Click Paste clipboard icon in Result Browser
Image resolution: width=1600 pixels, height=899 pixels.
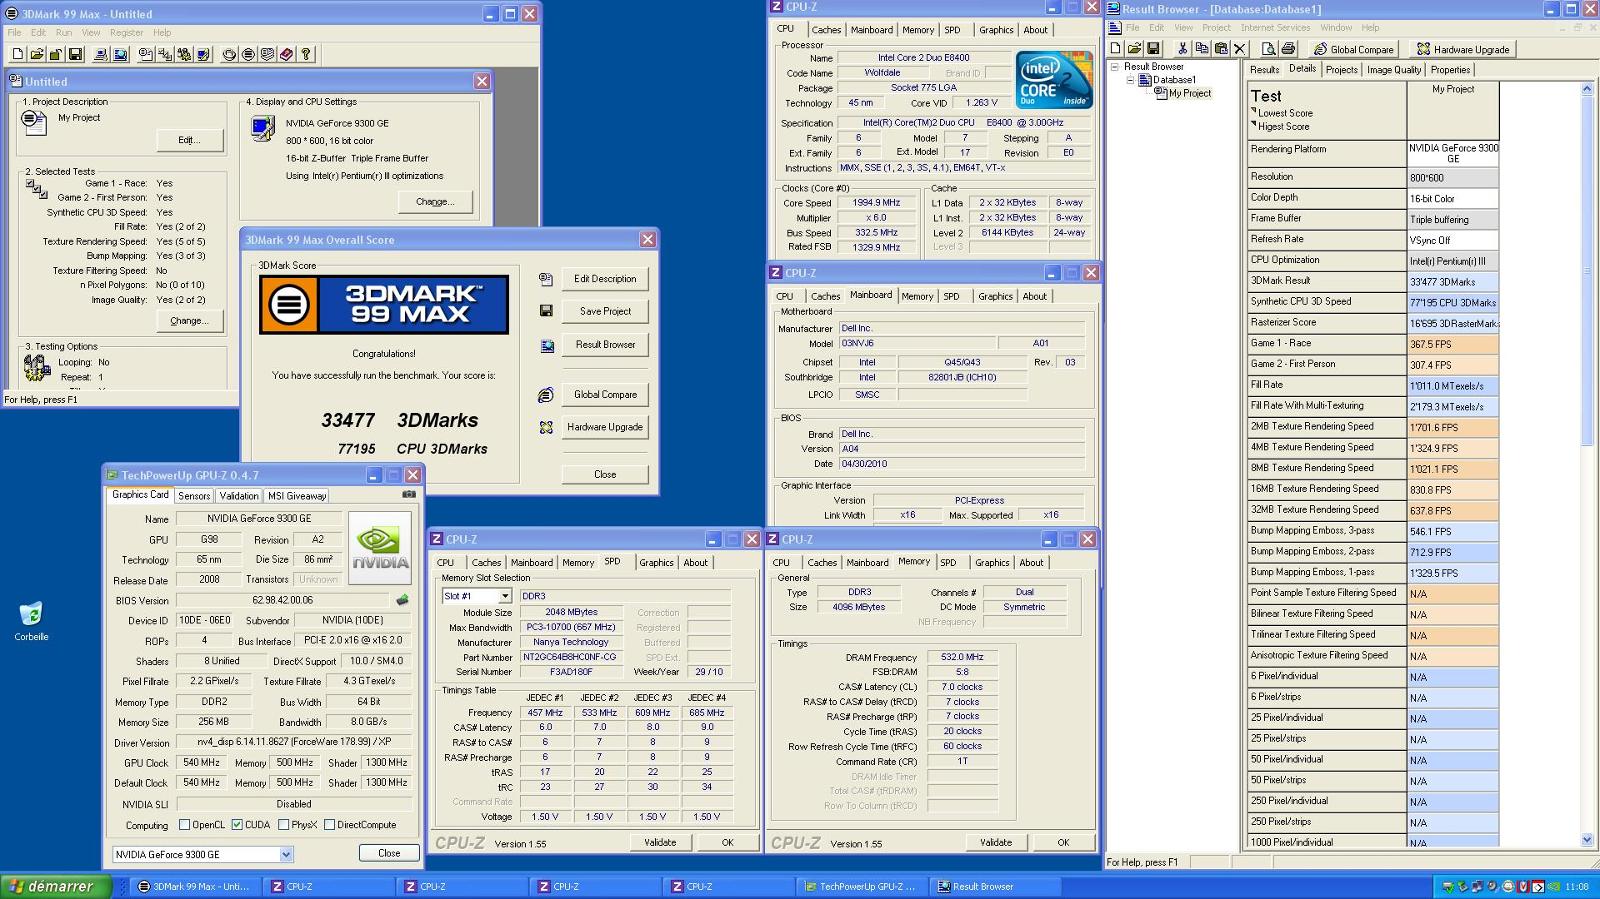coord(1220,48)
